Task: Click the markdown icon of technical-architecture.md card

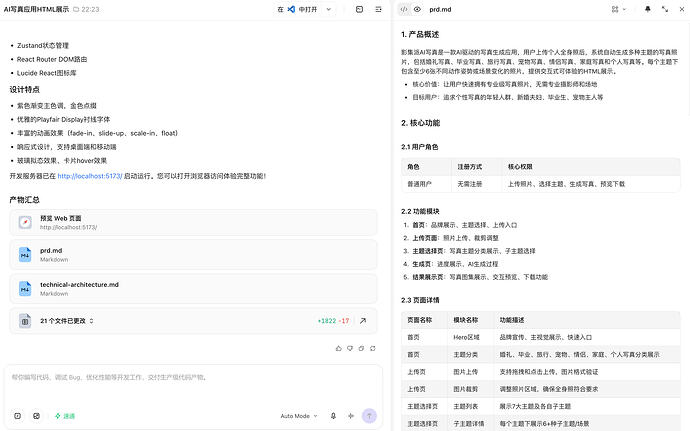Action: 25,289
